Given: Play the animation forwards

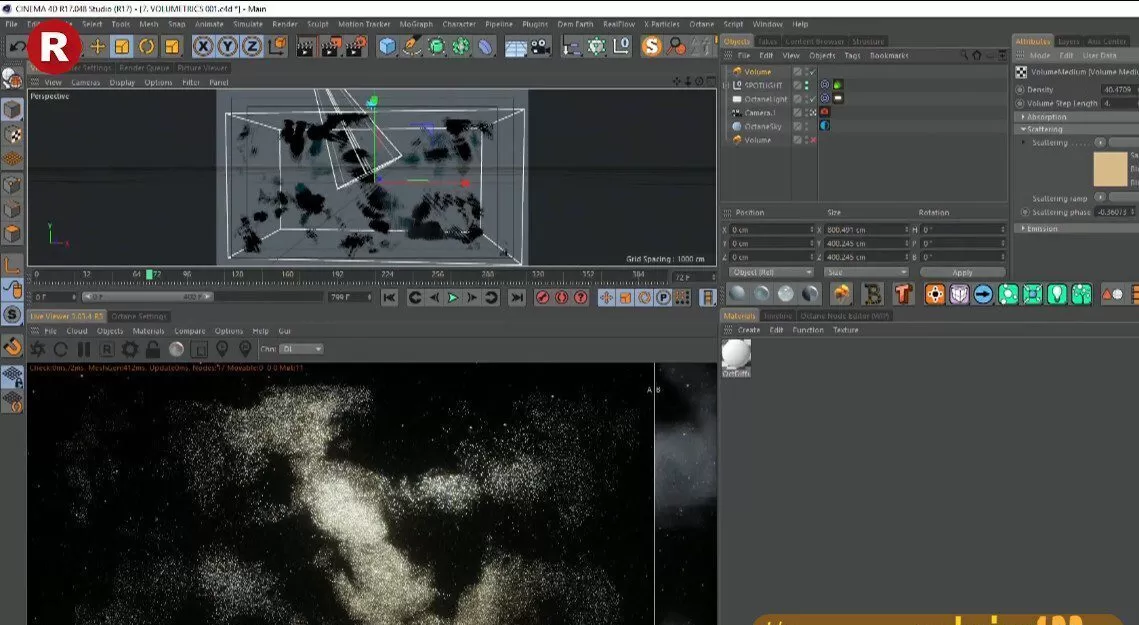Looking at the screenshot, I should coord(453,297).
